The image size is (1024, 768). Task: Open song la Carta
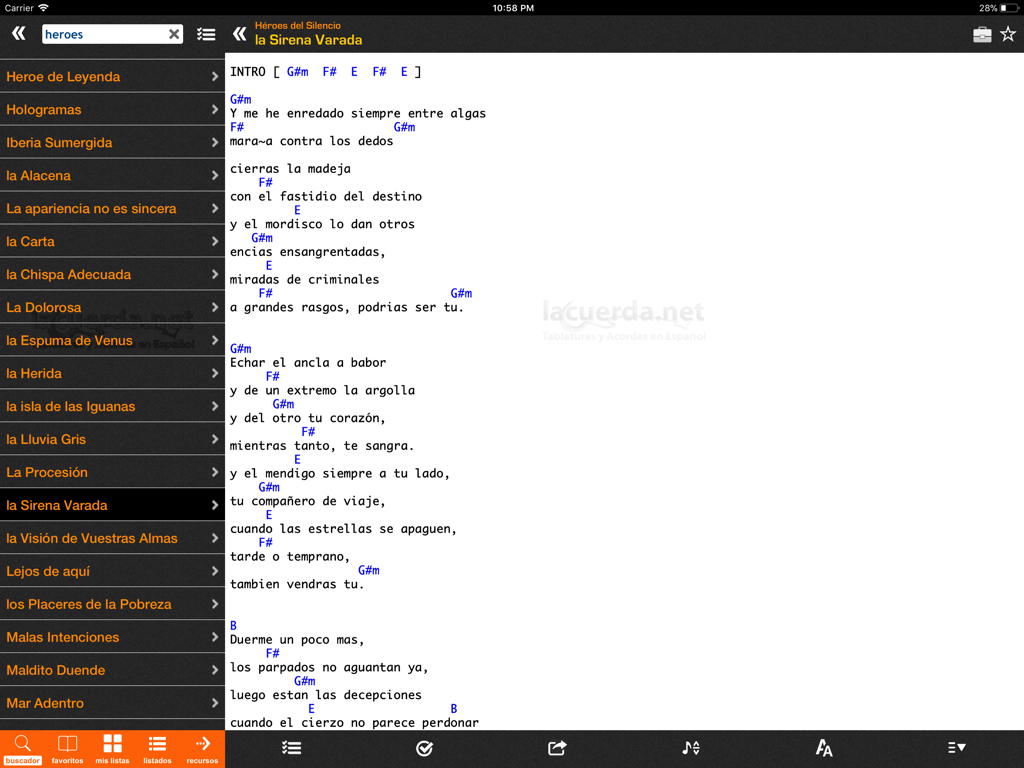pos(112,242)
